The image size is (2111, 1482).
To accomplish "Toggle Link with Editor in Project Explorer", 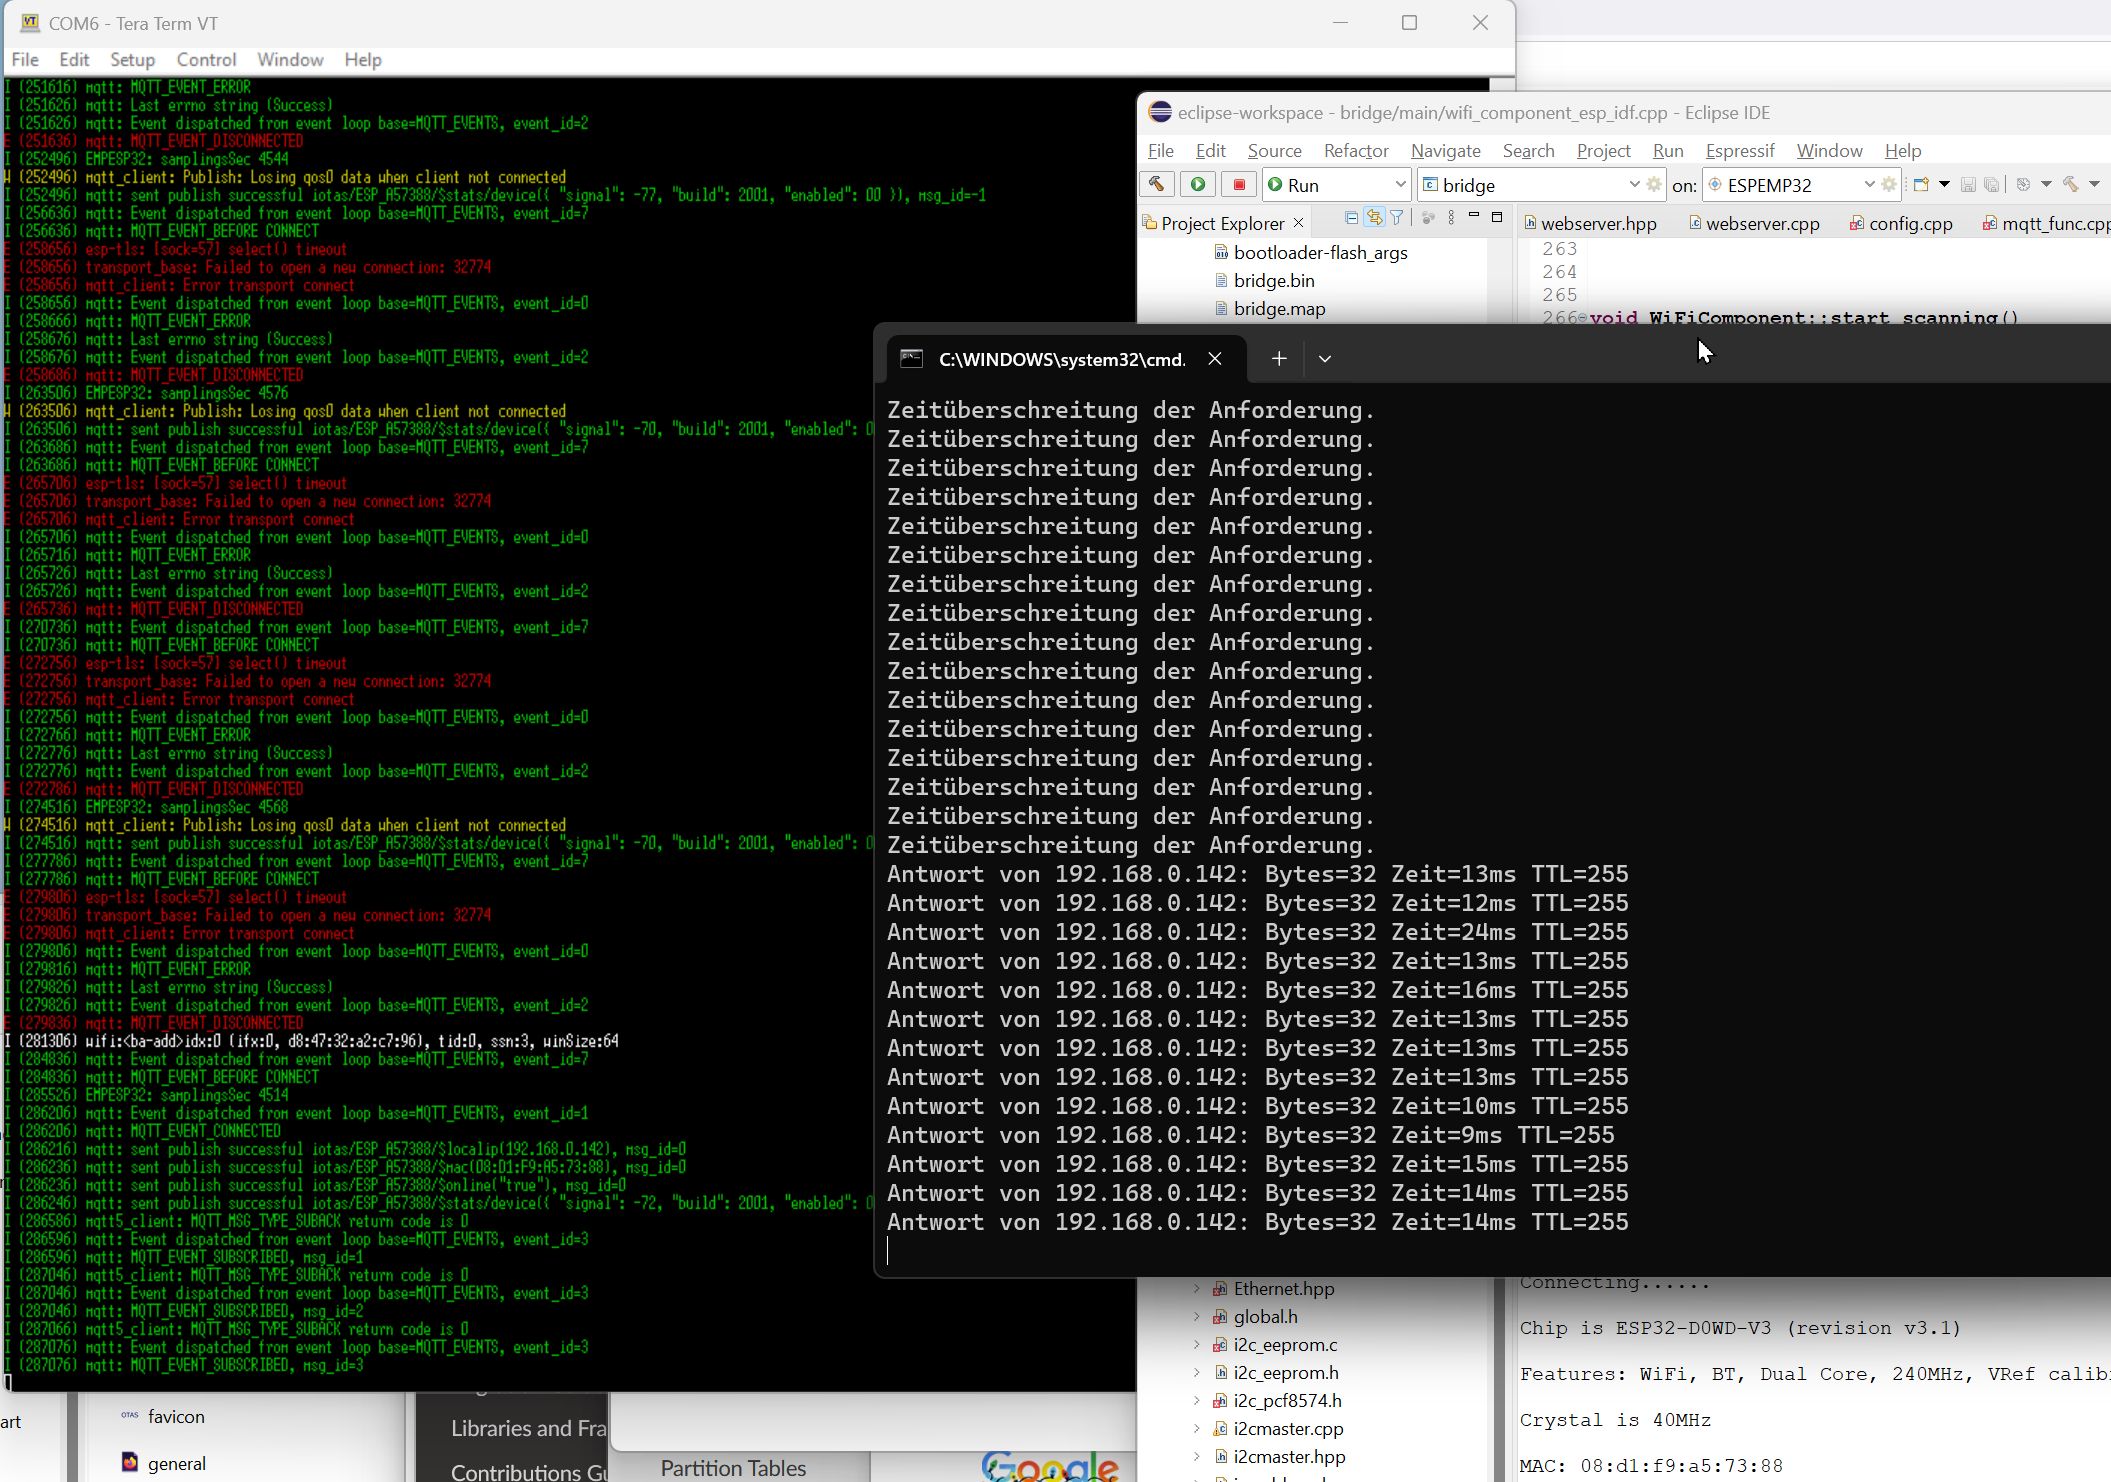I will 1375,218.
